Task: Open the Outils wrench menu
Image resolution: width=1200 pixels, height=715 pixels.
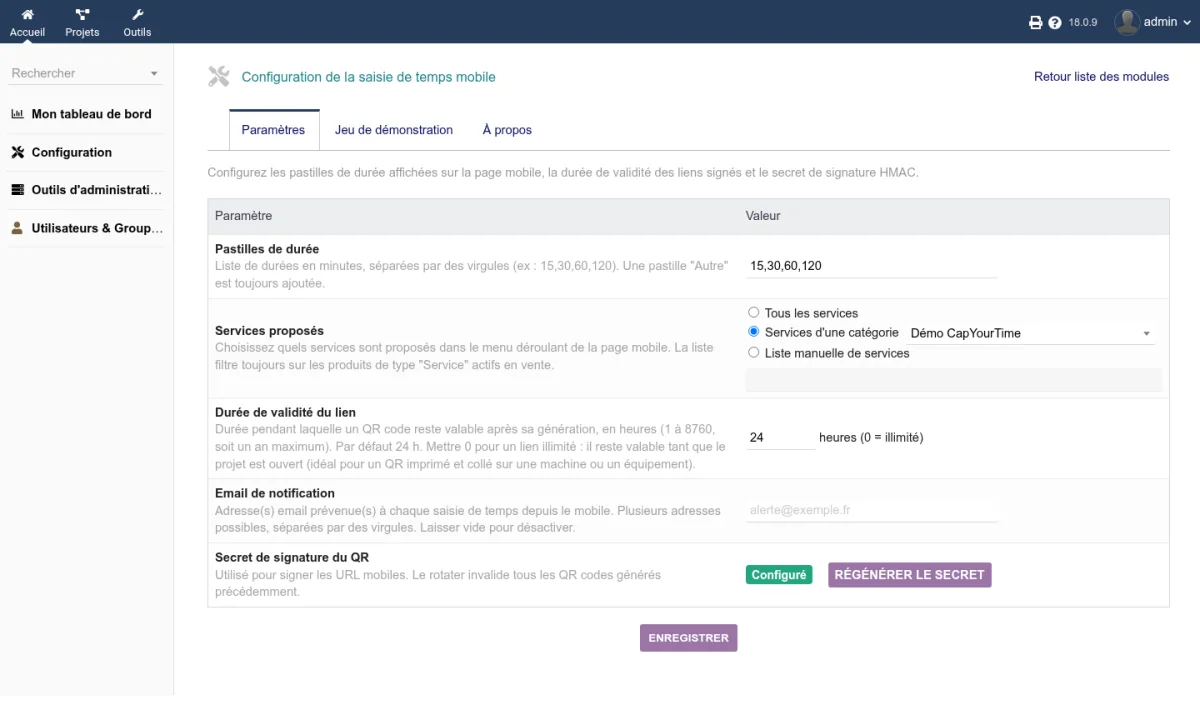Action: click(x=137, y=15)
